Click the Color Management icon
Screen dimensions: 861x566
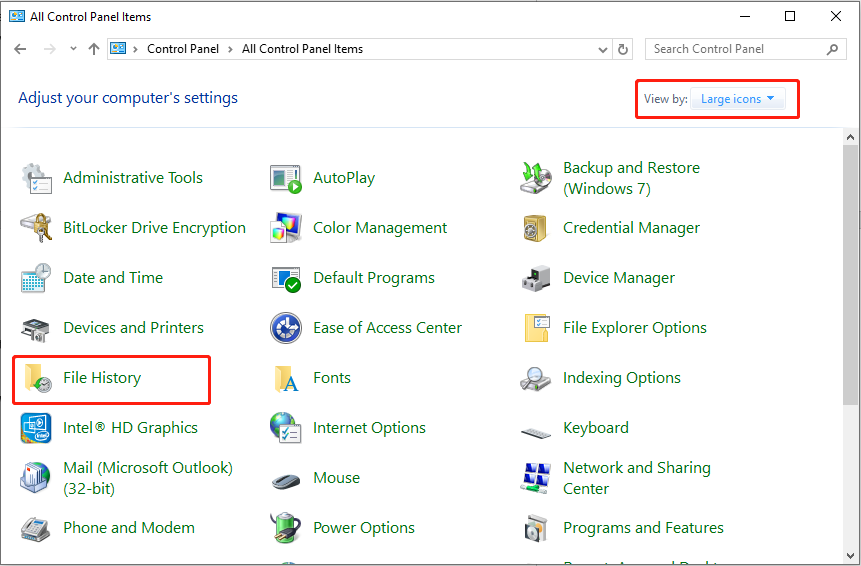click(x=286, y=228)
